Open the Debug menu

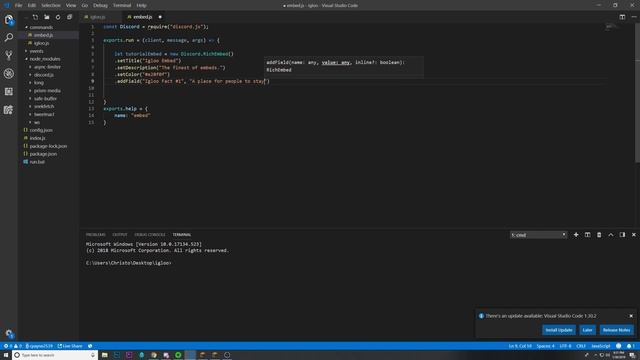pos(100,5)
